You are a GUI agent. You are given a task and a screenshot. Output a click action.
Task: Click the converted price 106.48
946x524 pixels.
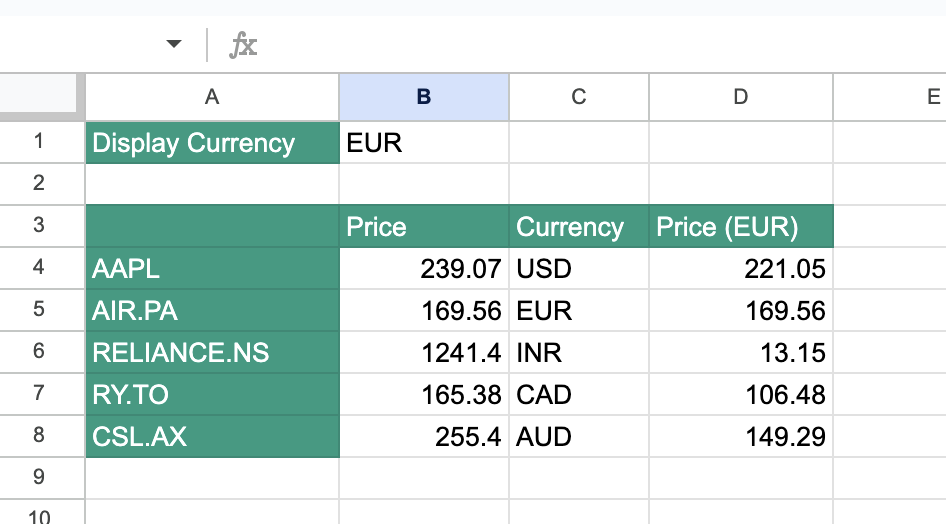coord(741,394)
